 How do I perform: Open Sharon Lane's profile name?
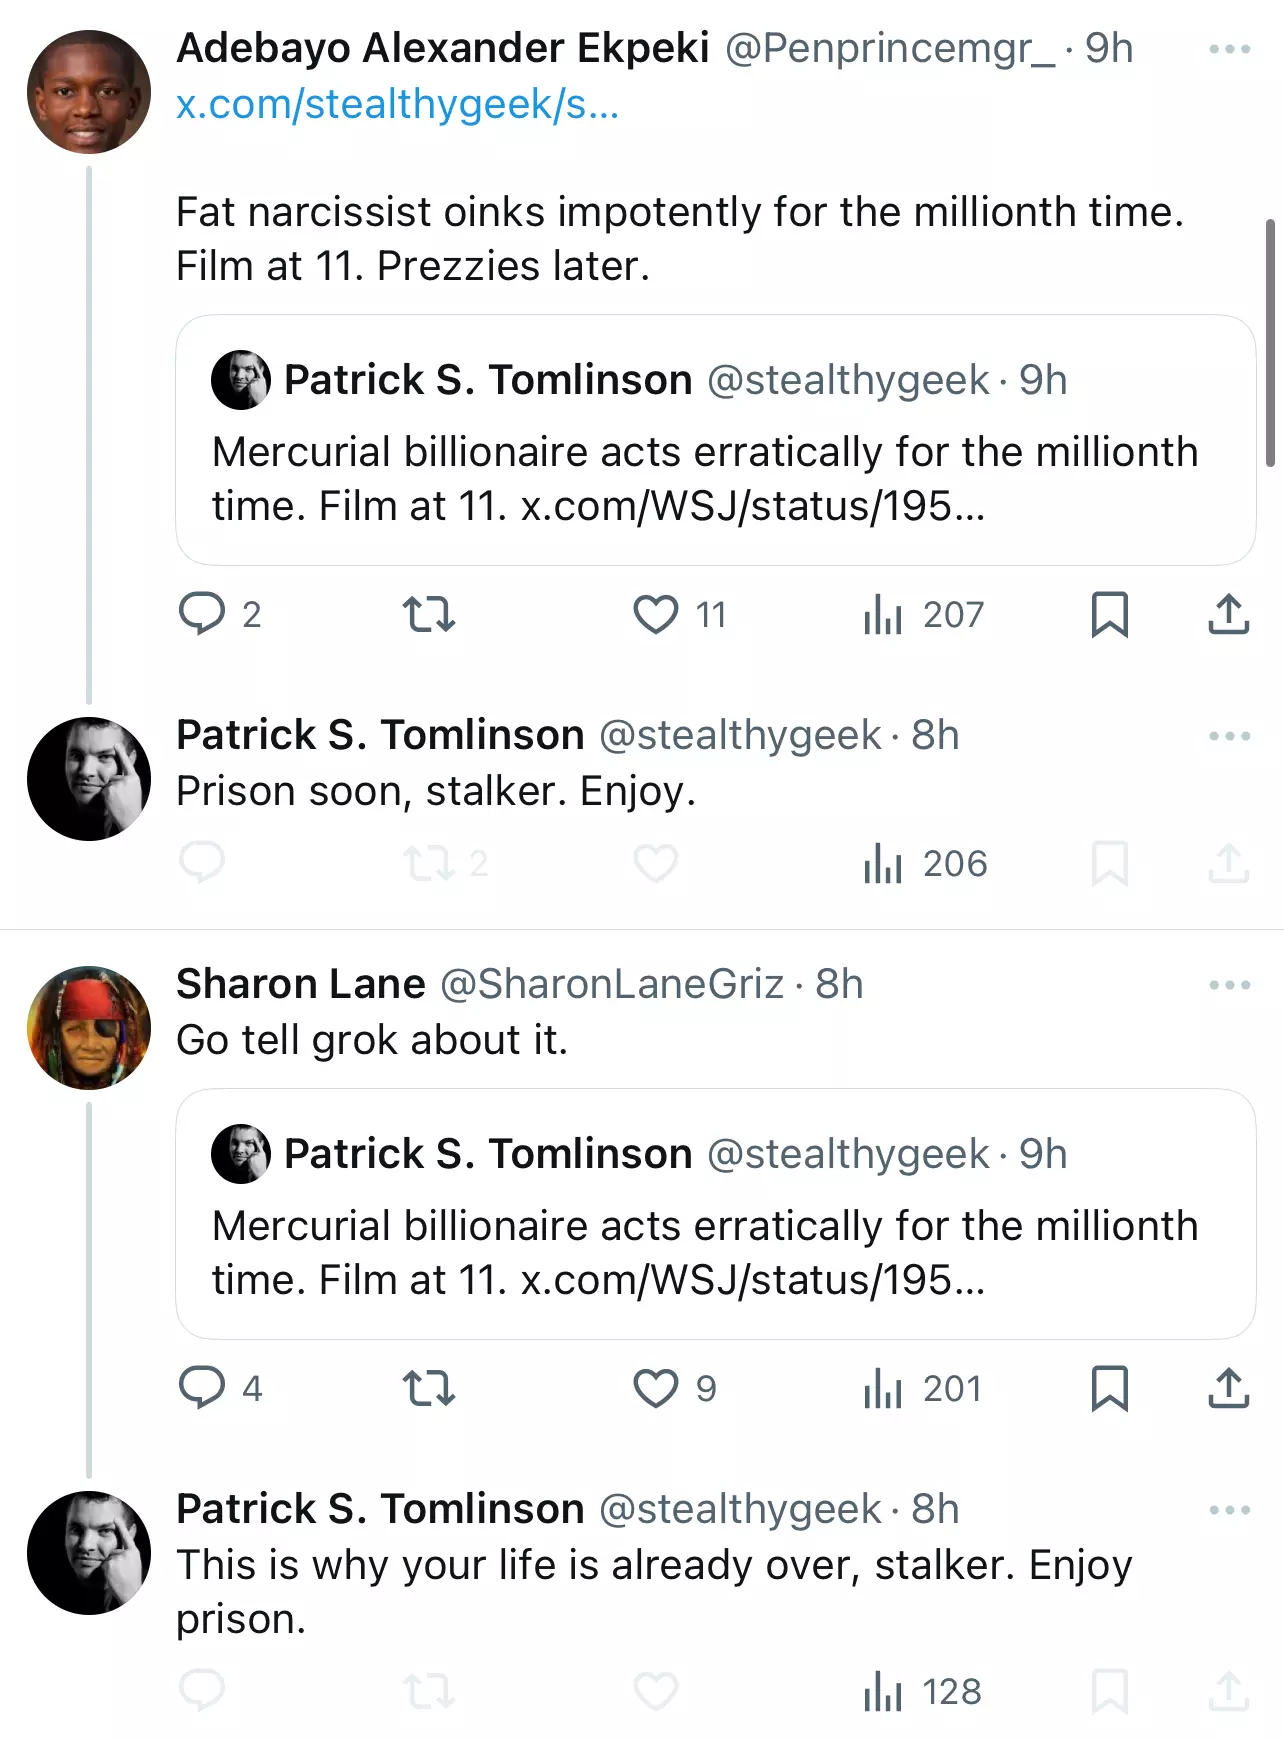[x=301, y=984]
